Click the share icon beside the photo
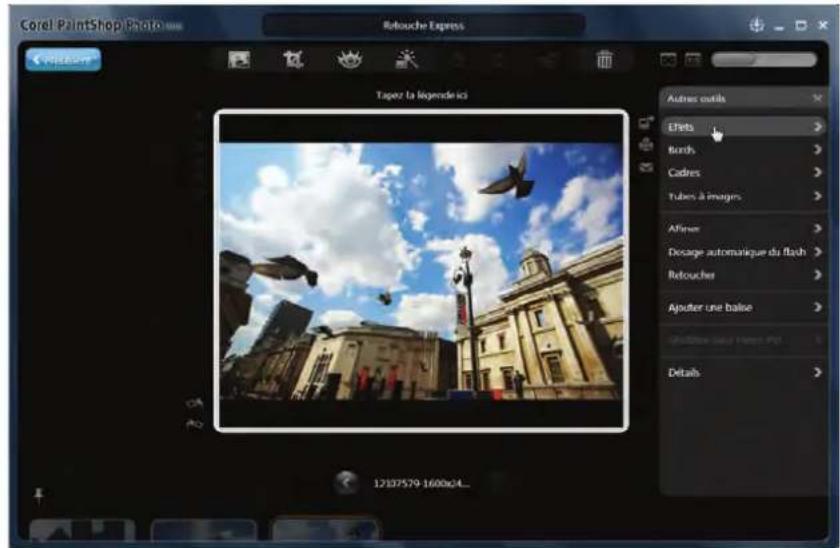The width and height of the screenshot is (840, 548). [x=646, y=124]
